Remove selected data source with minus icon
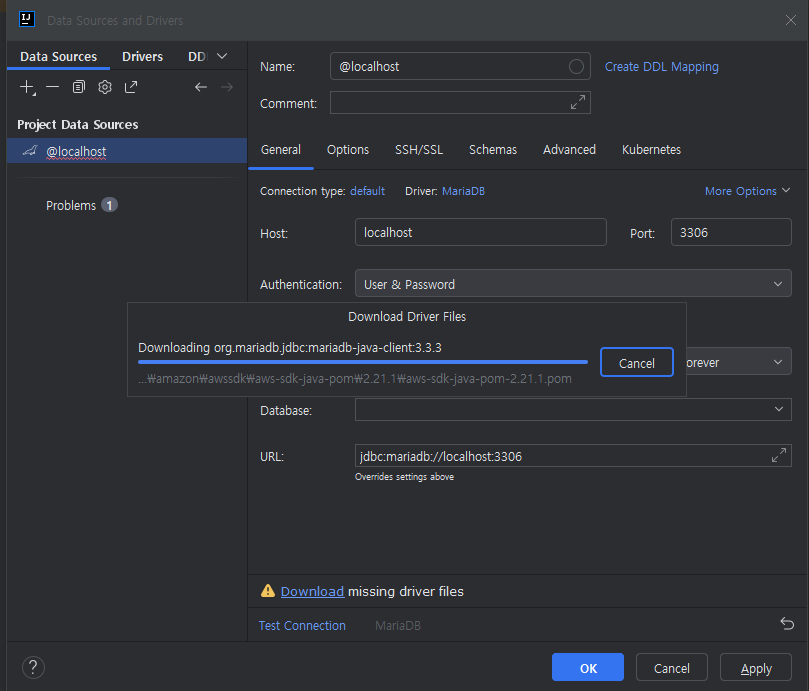 (53, 87)
